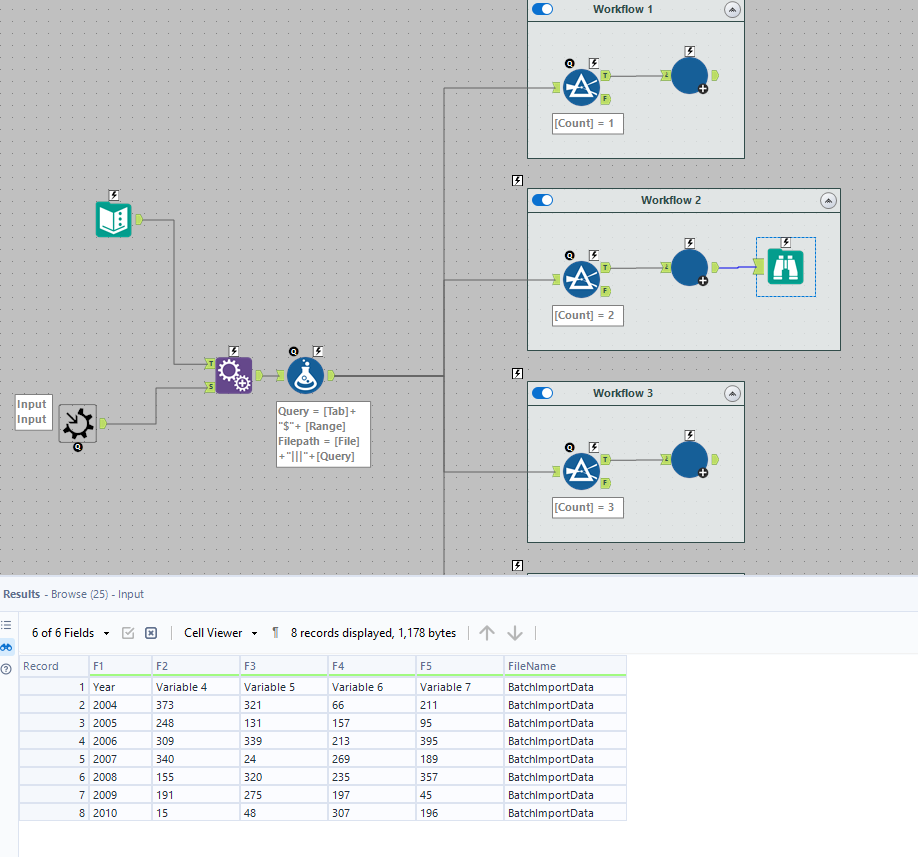This screenshot has height=857, width=918.
Task: Click the F5 column header
Action: 460,666
